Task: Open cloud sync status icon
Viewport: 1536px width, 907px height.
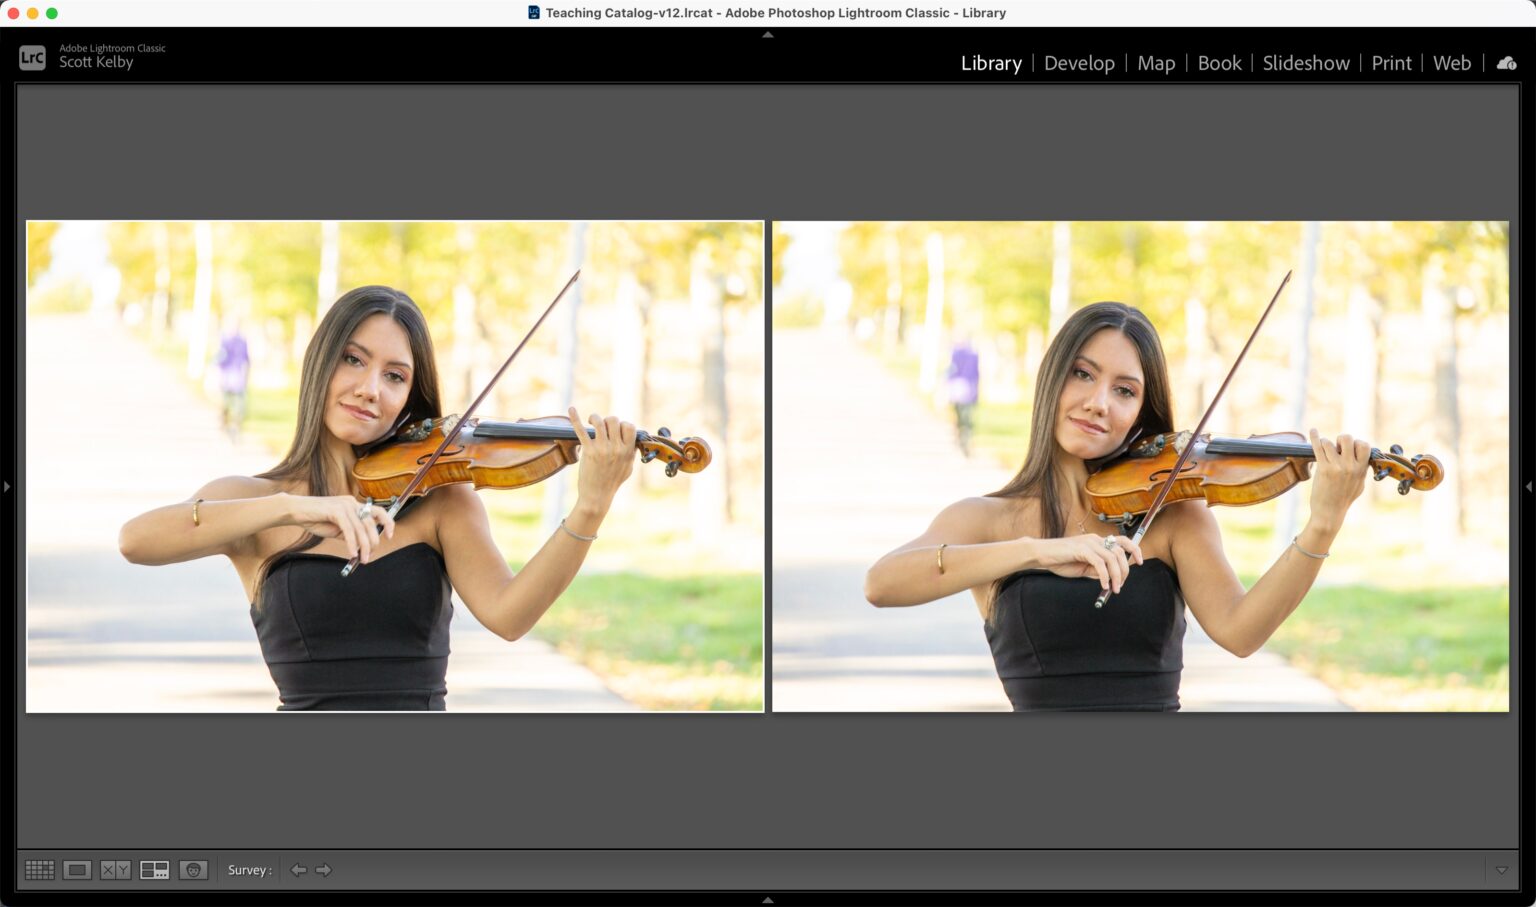Action: (x=1506, y=63)
